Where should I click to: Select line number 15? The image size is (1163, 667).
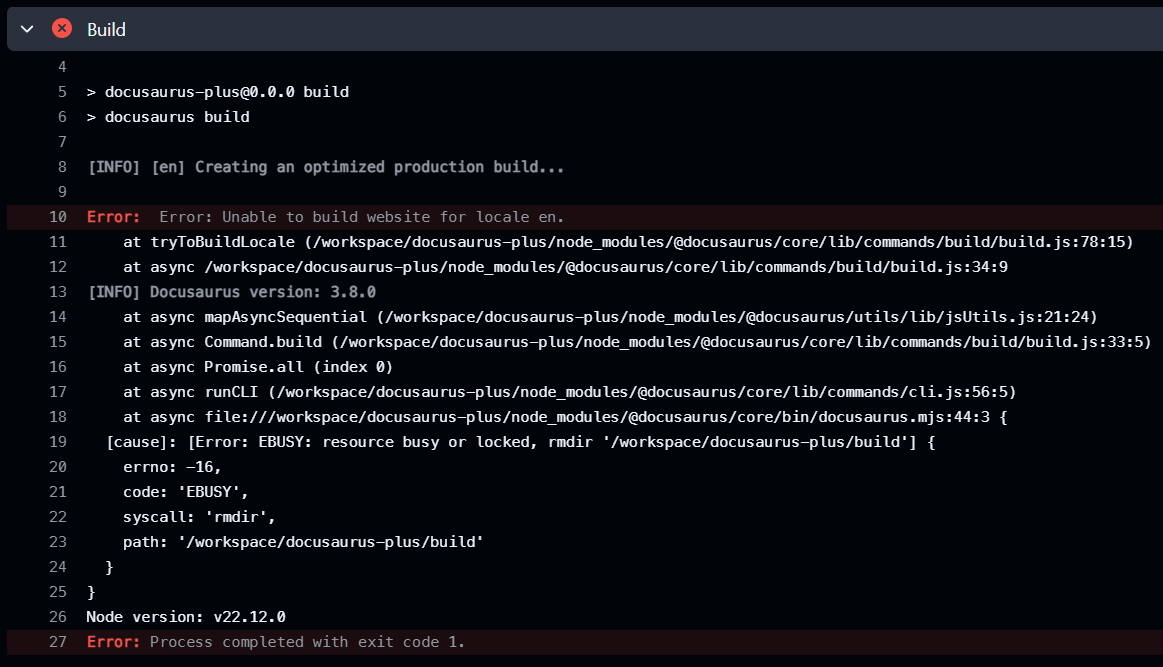click(x=58, y=342)
